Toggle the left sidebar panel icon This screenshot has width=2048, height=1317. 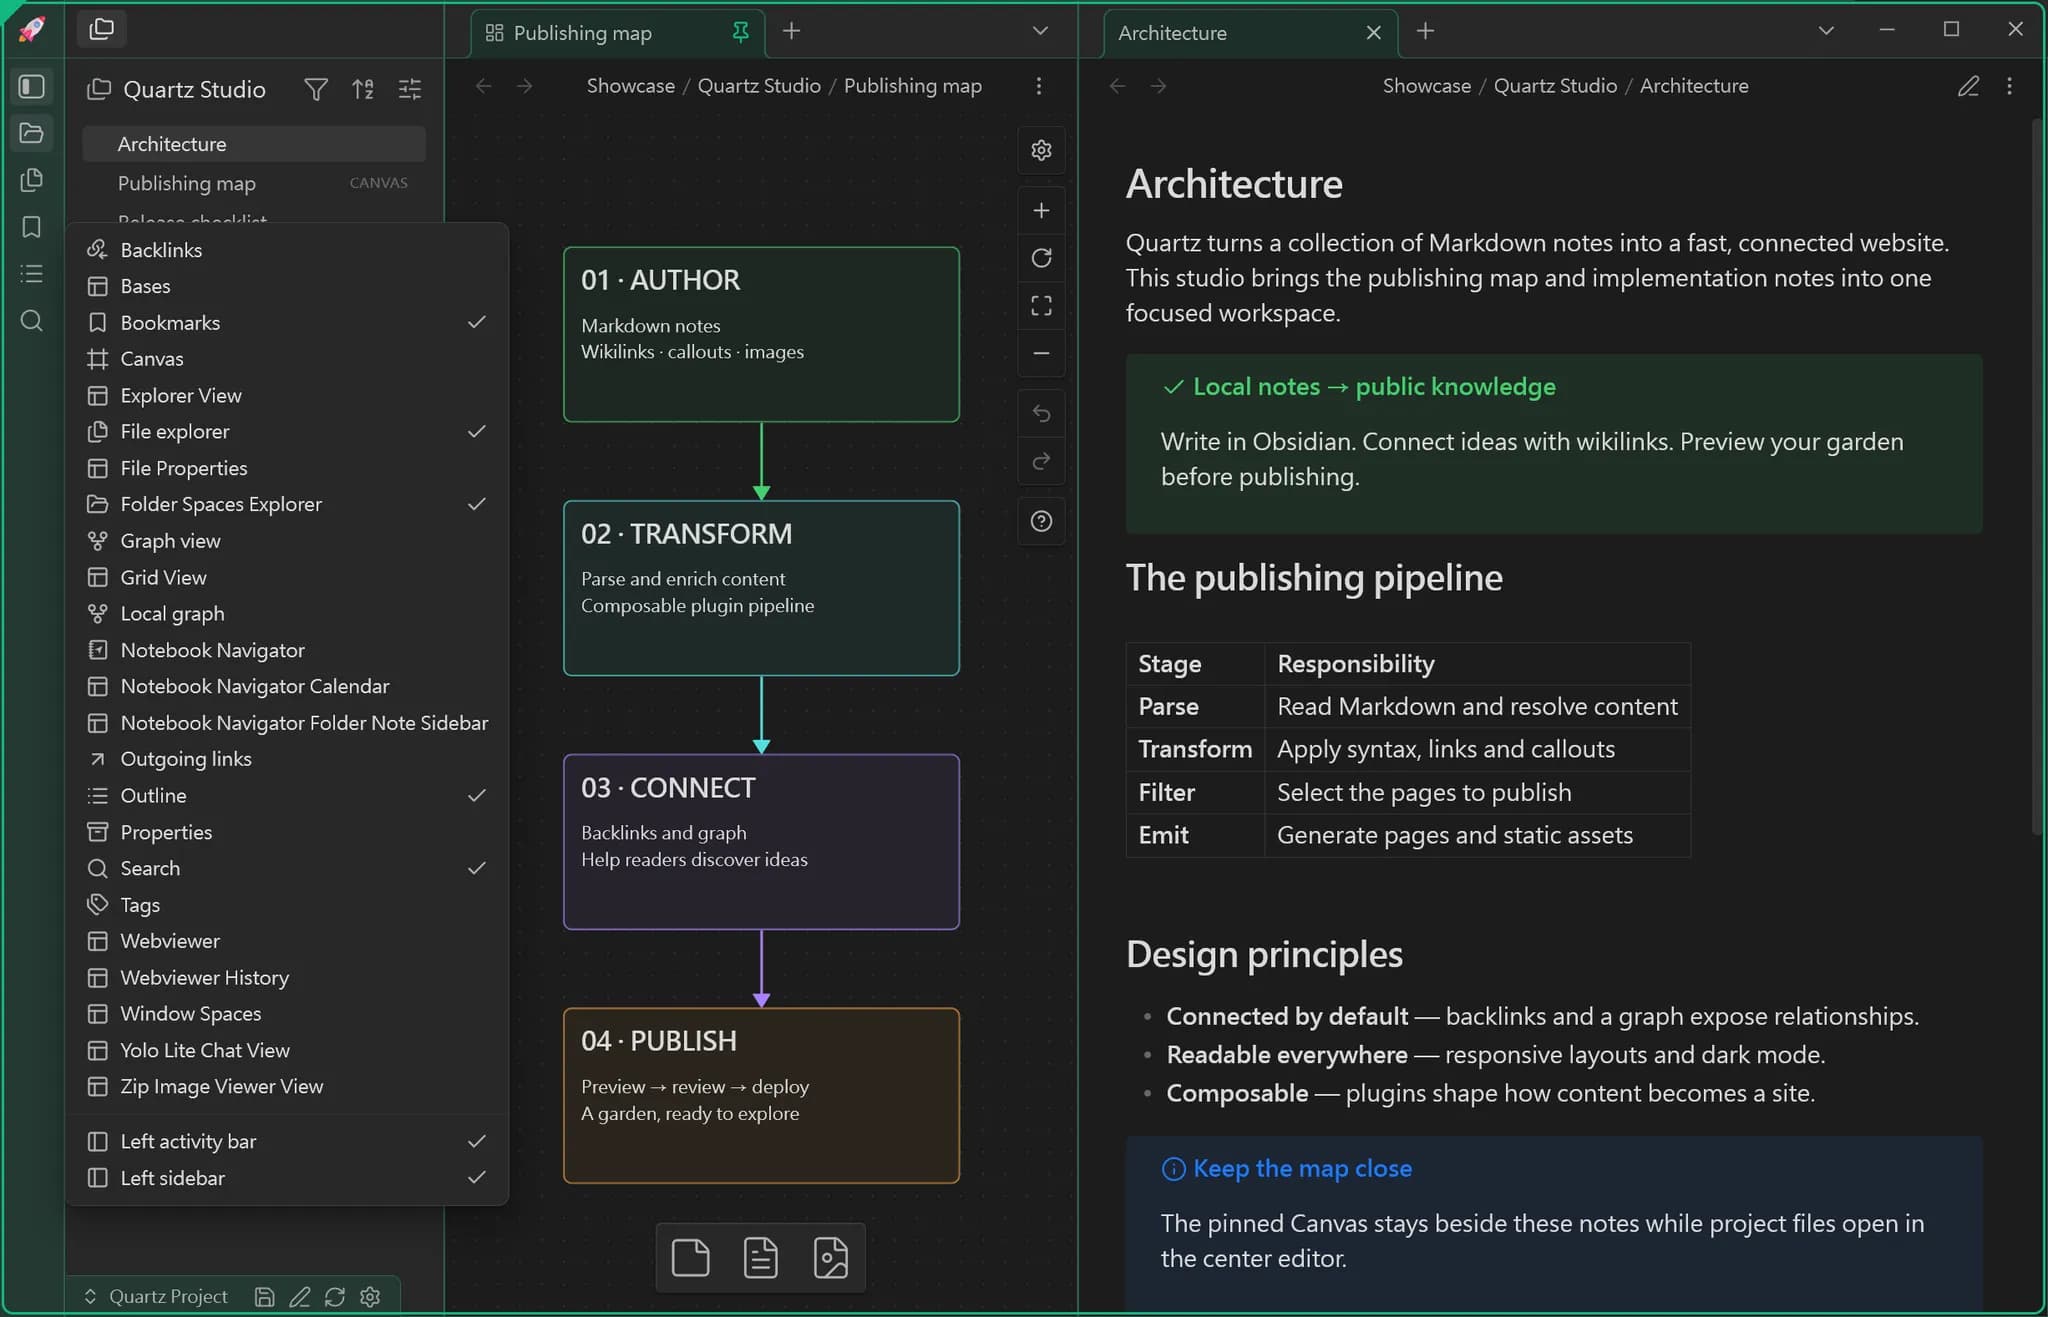pyautogui.click(x=32, y=86)
